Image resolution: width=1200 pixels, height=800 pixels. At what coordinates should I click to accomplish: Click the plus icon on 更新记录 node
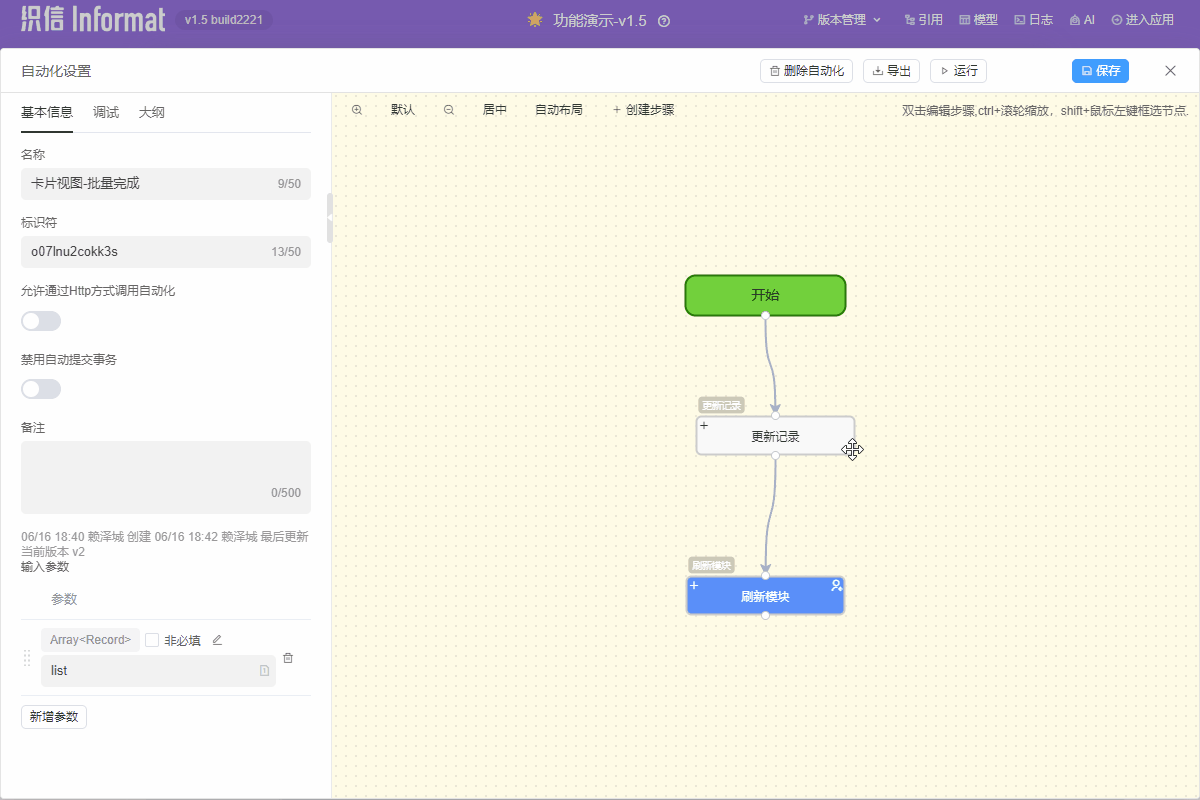coord(704,426)
